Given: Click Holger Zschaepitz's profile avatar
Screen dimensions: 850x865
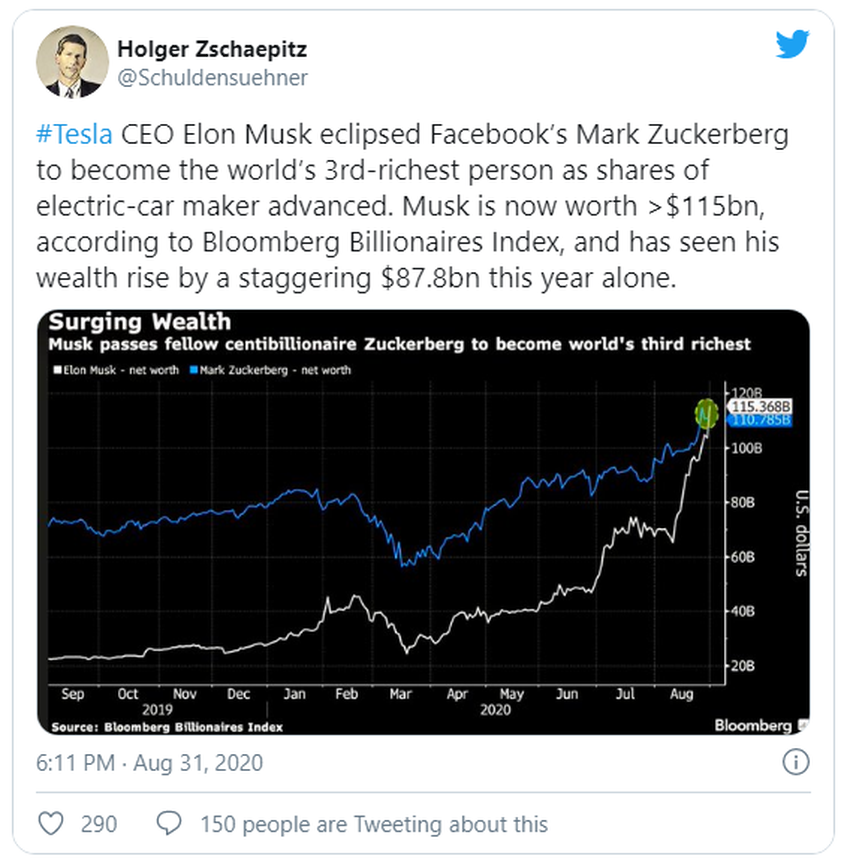Looking at the screenshot, I should click(73, 61).
